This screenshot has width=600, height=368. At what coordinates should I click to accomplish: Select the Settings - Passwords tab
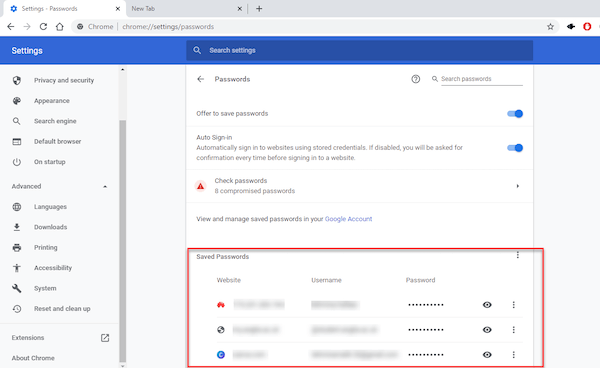(65, 9)
